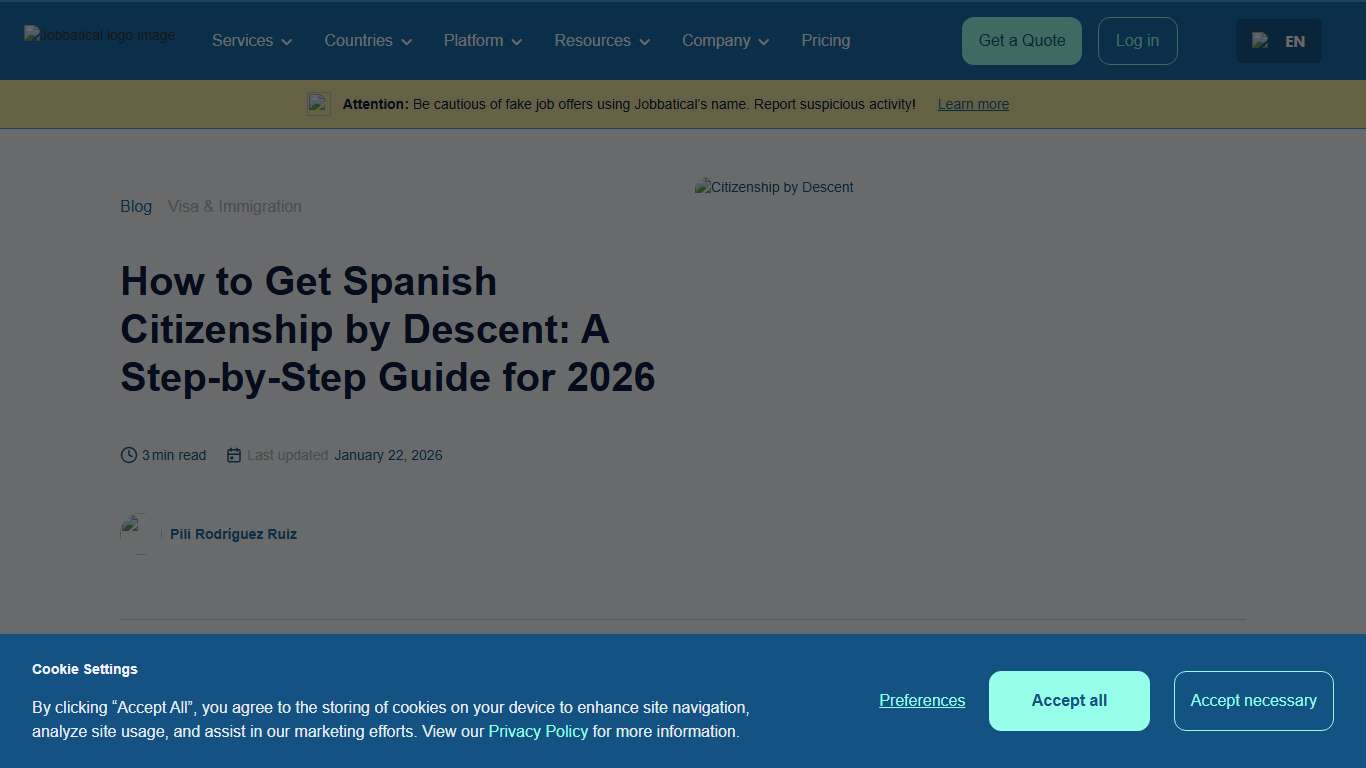The image size is (1366, 768).
Task: Open cookie Preferences settings
Action: pos(921,701)
